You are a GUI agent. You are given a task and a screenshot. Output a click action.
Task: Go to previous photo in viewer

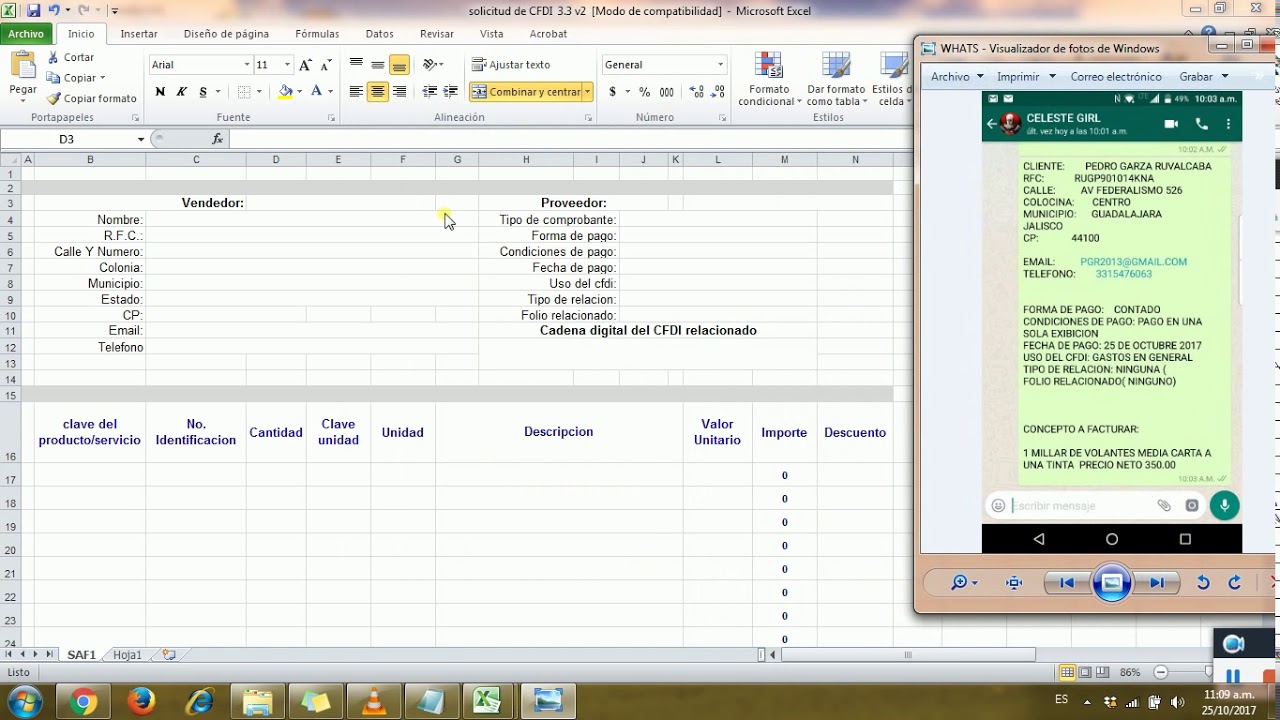(1067, 583)
